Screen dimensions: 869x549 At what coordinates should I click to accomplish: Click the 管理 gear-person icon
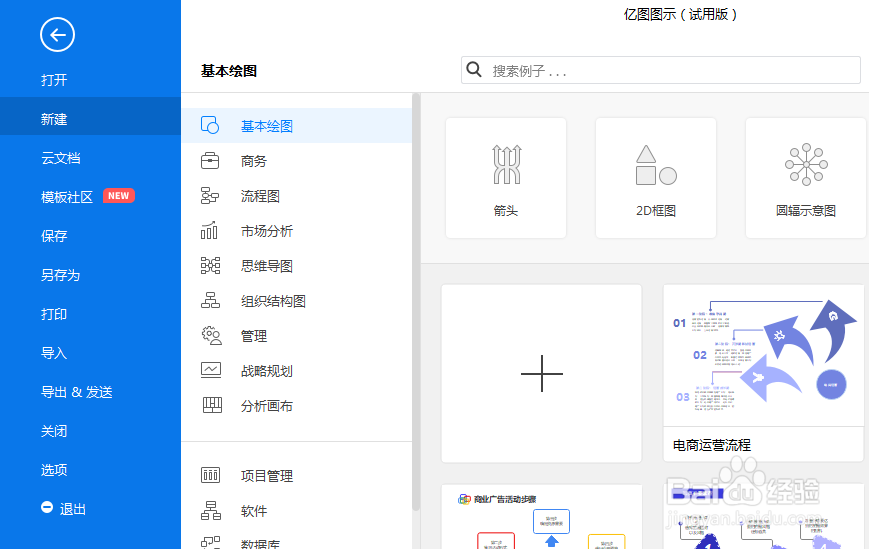[x=211, y=335]
